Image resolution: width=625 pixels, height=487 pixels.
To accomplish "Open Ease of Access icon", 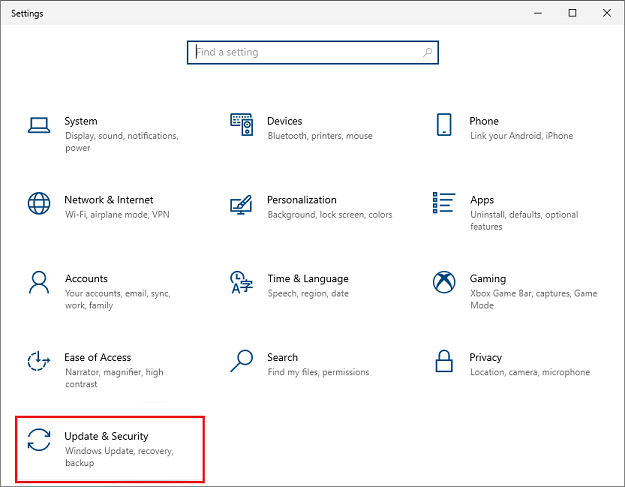I will (39, 361).
